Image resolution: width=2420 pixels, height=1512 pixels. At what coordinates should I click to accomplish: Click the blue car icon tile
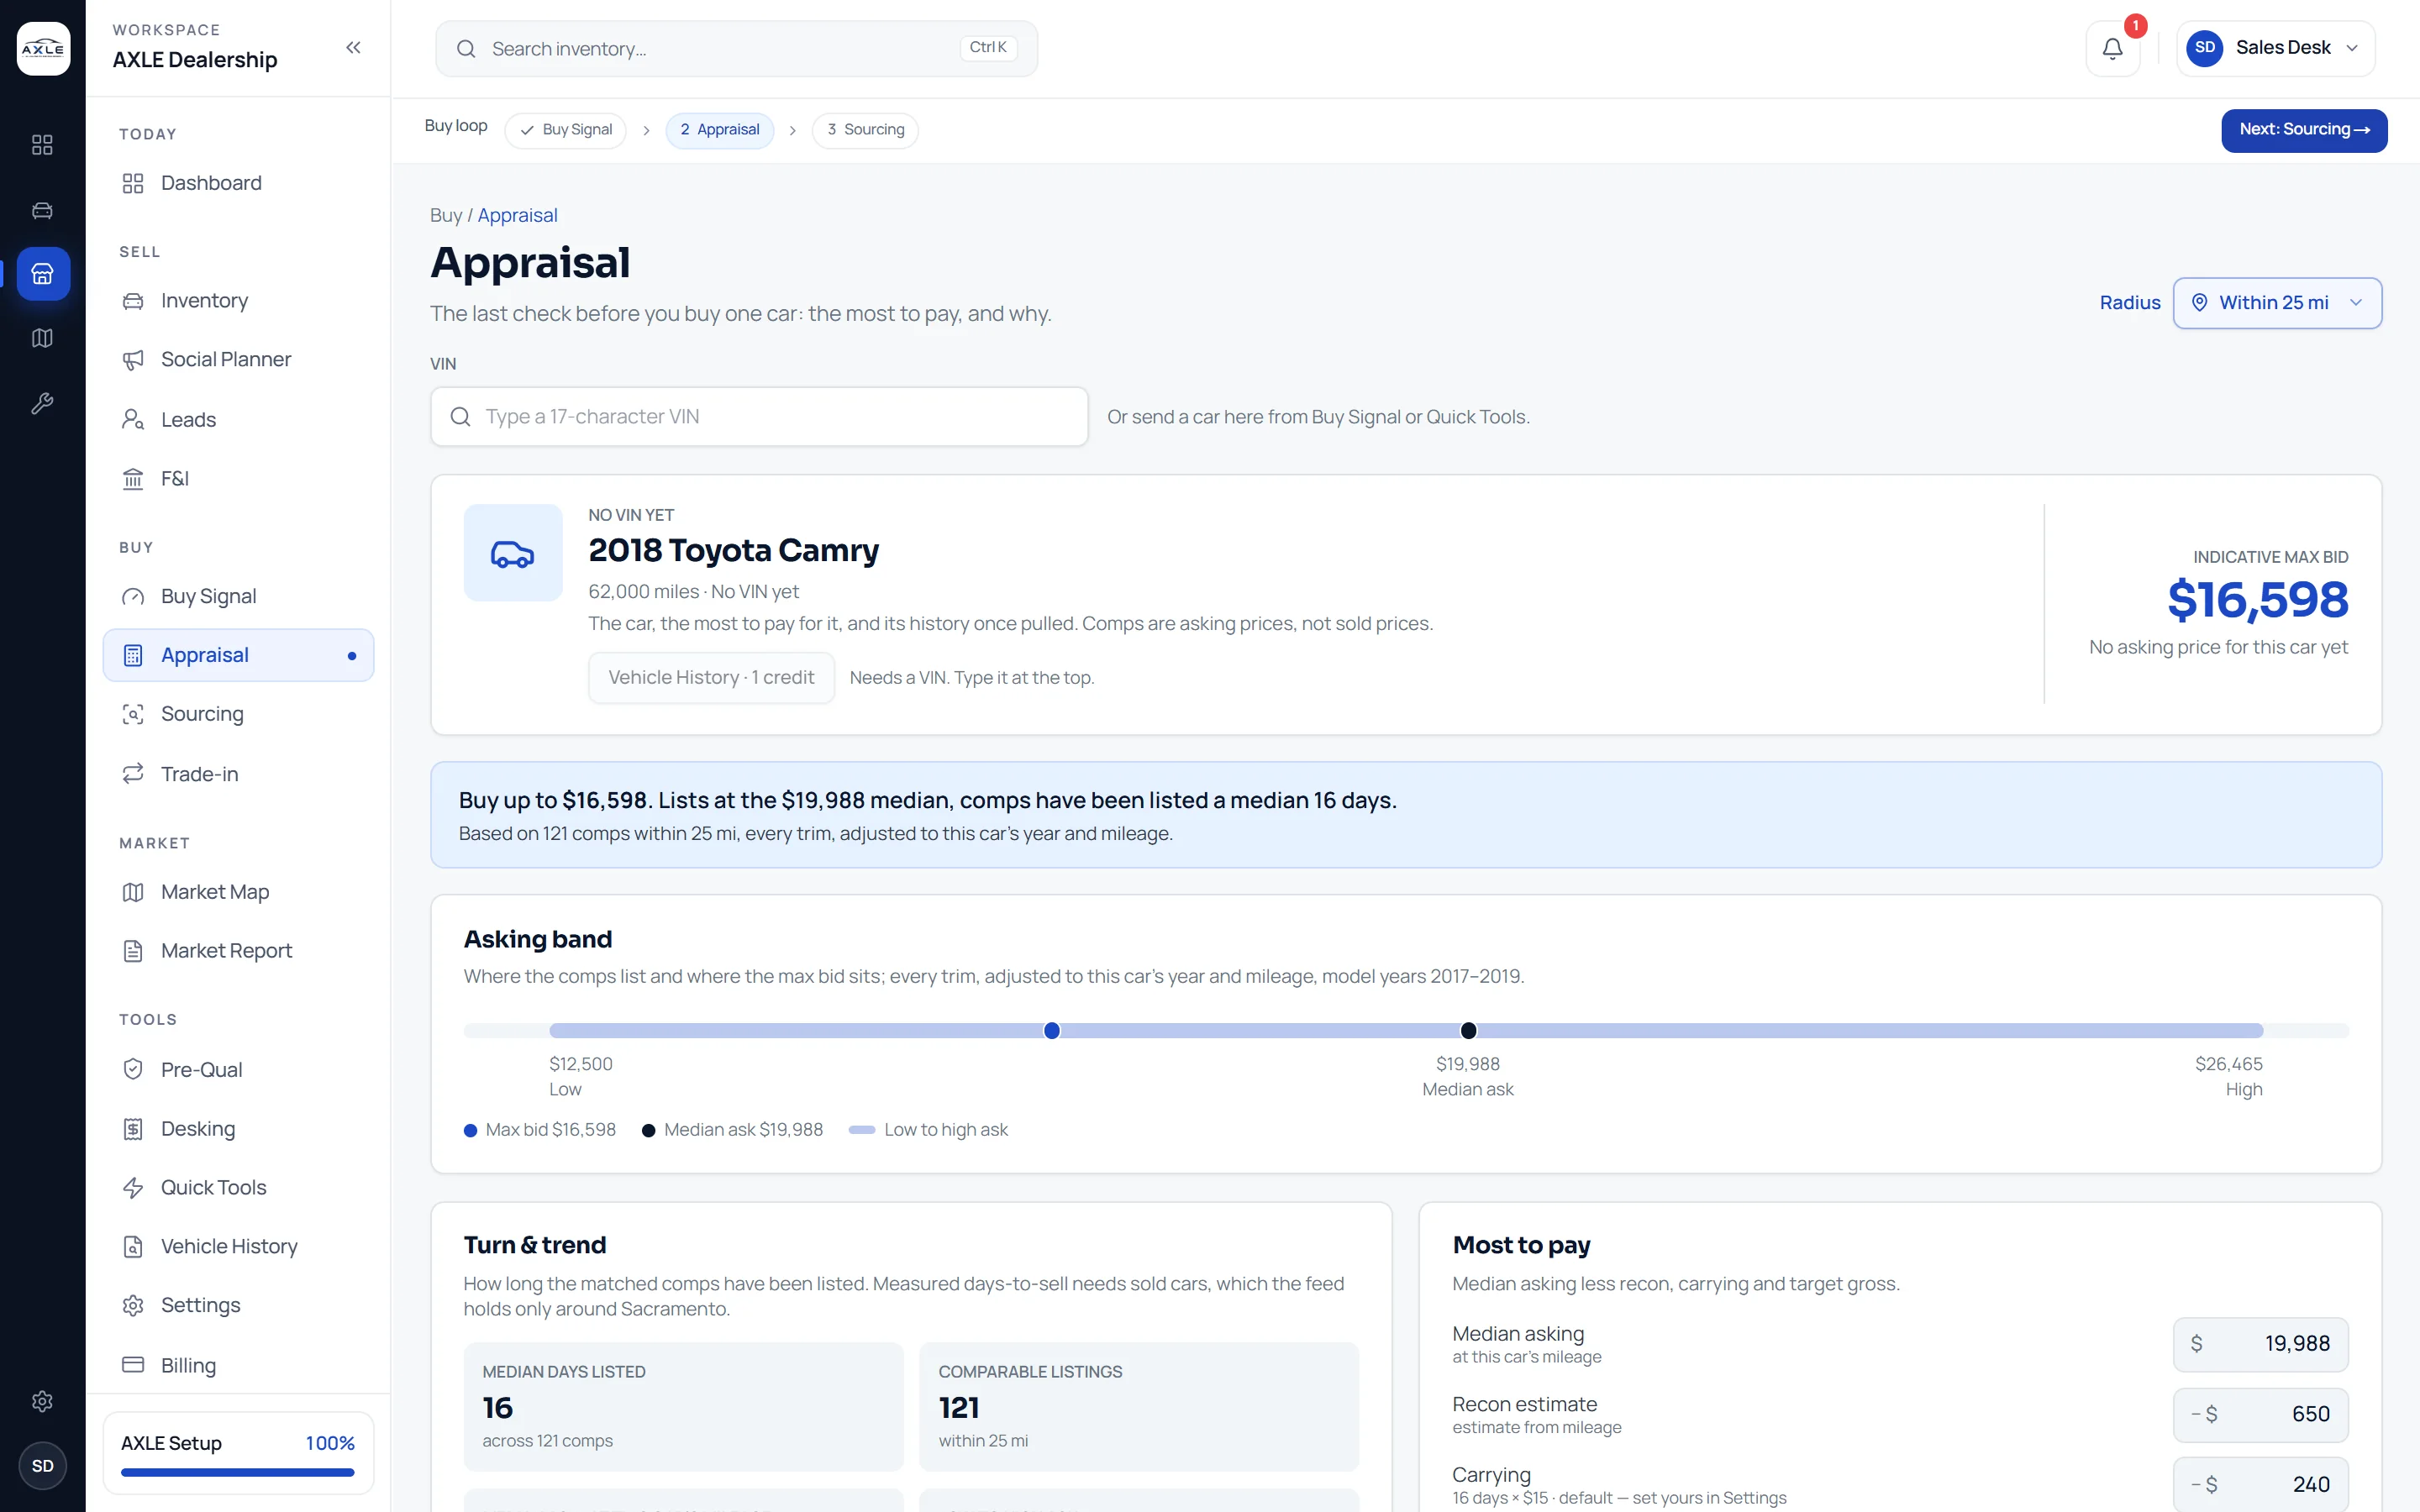coord(513,553)
